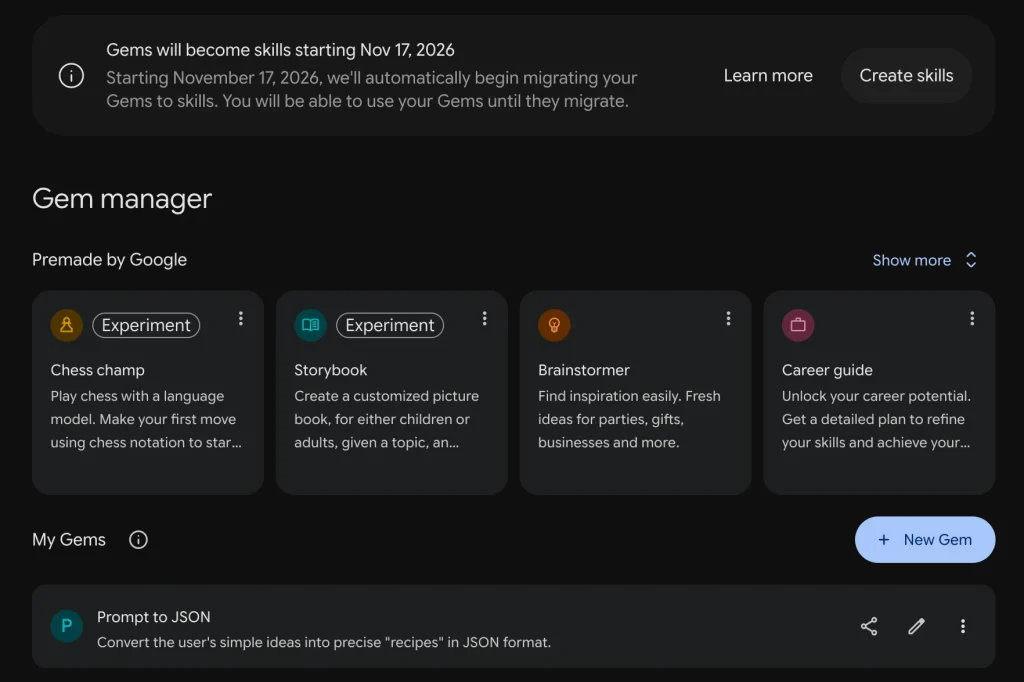This screenshot has height=682, width=1024.
Task: Open the Prompt to JSON gem row
Action: pos(513,626)
